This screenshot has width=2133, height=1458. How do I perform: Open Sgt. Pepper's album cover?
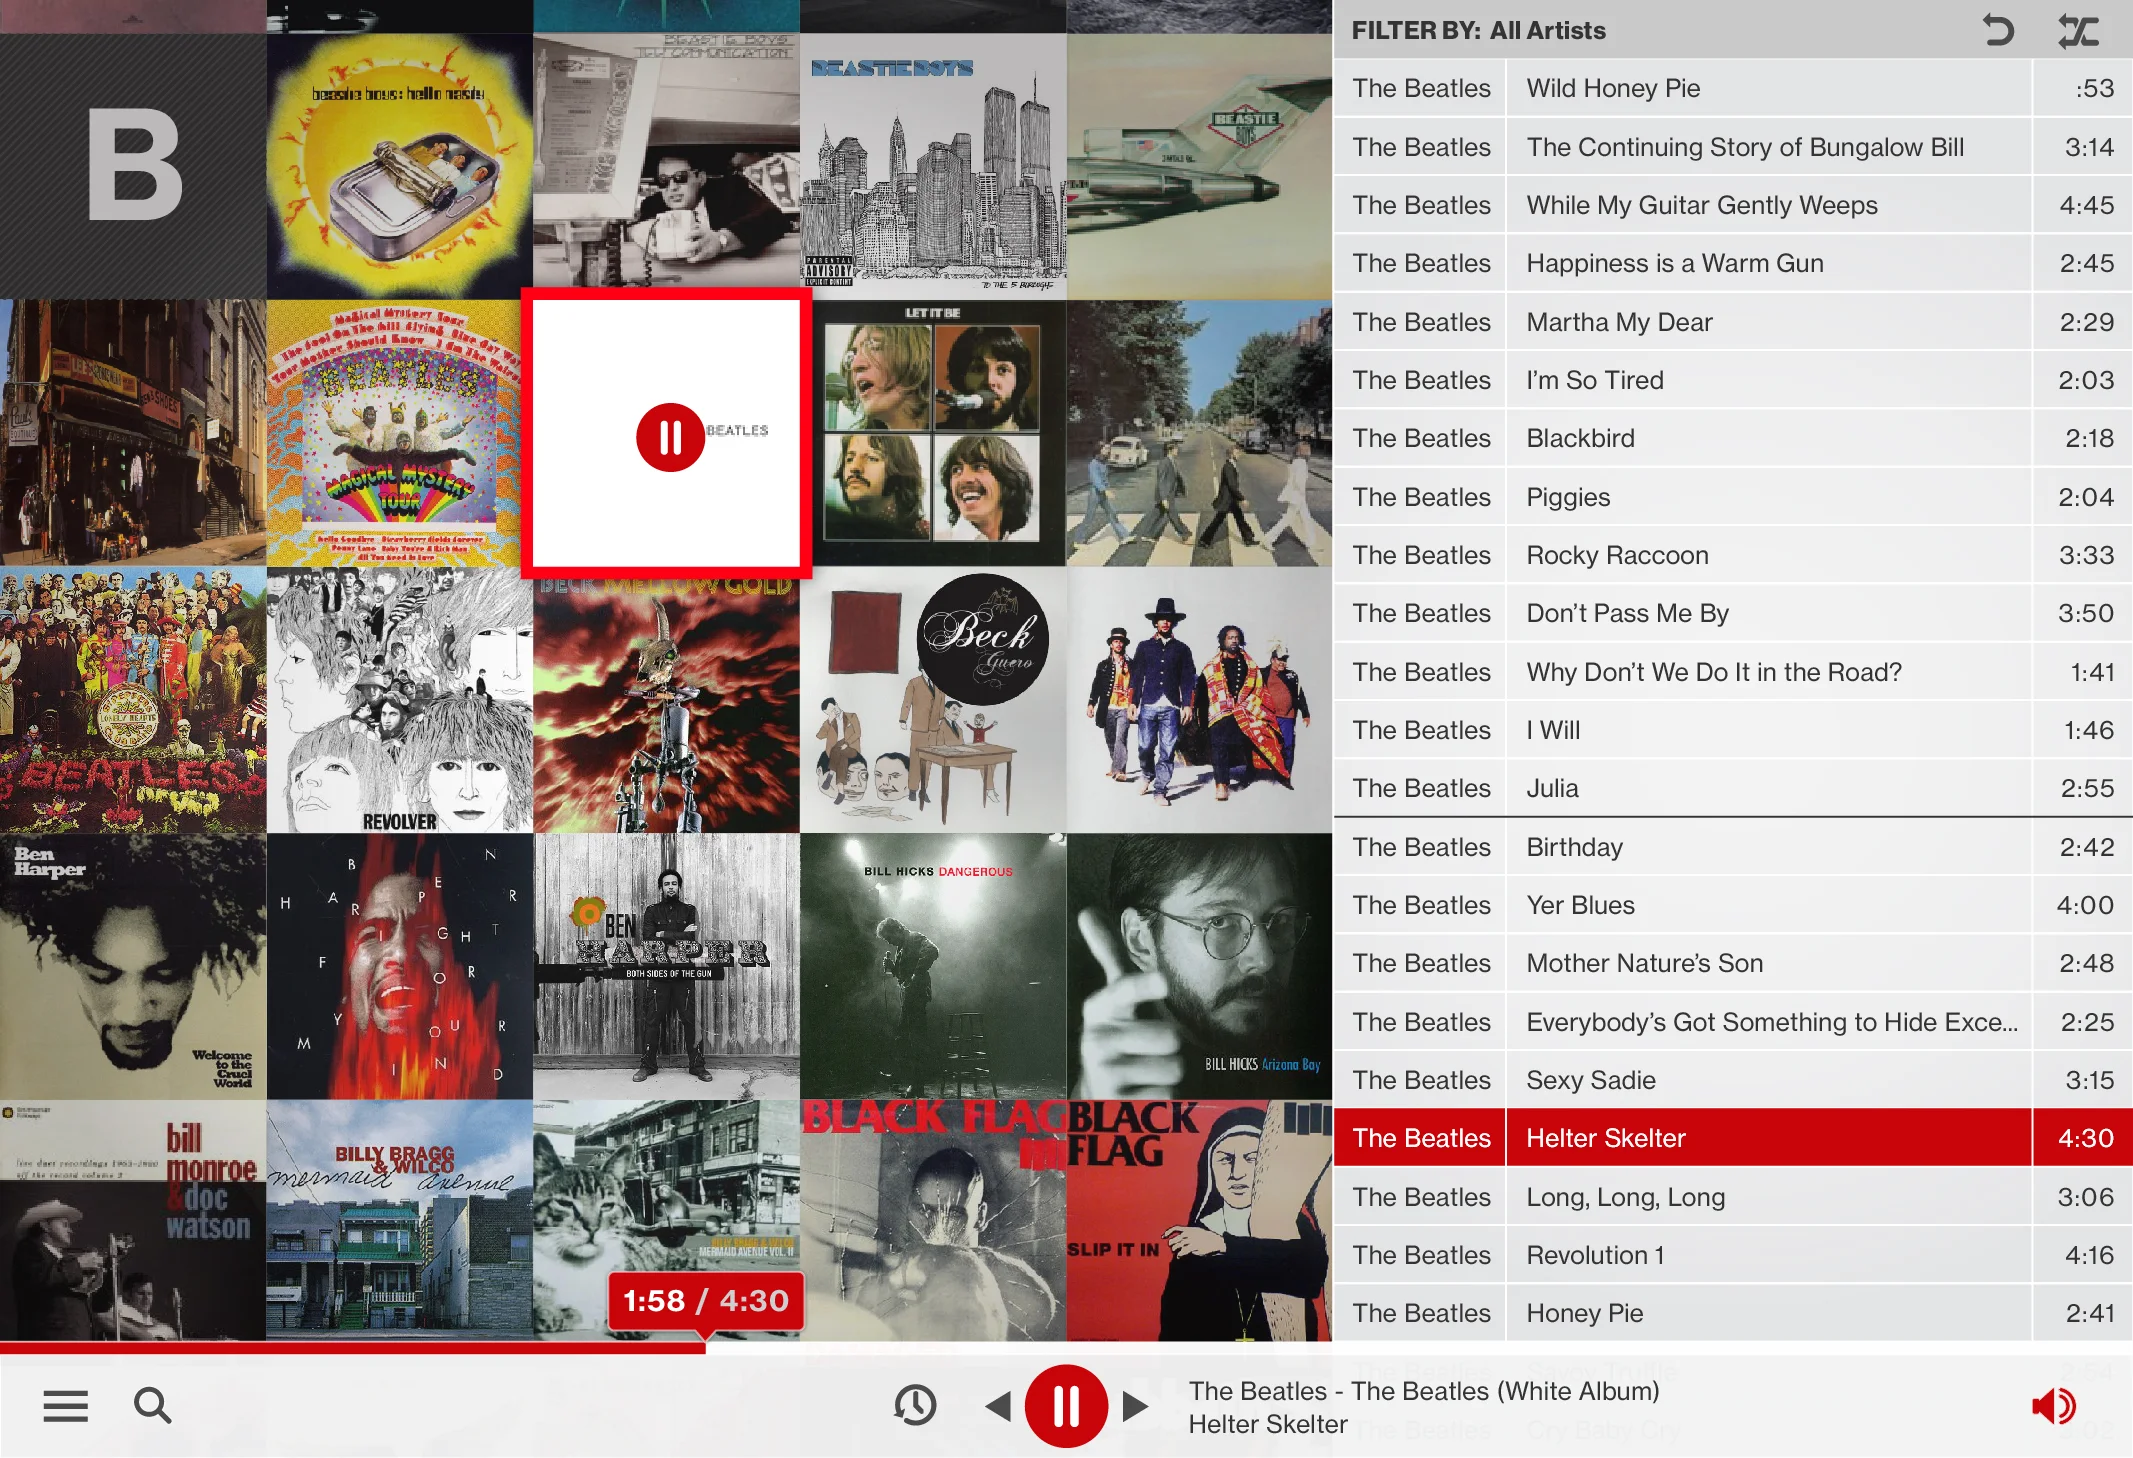pos(133,700)
